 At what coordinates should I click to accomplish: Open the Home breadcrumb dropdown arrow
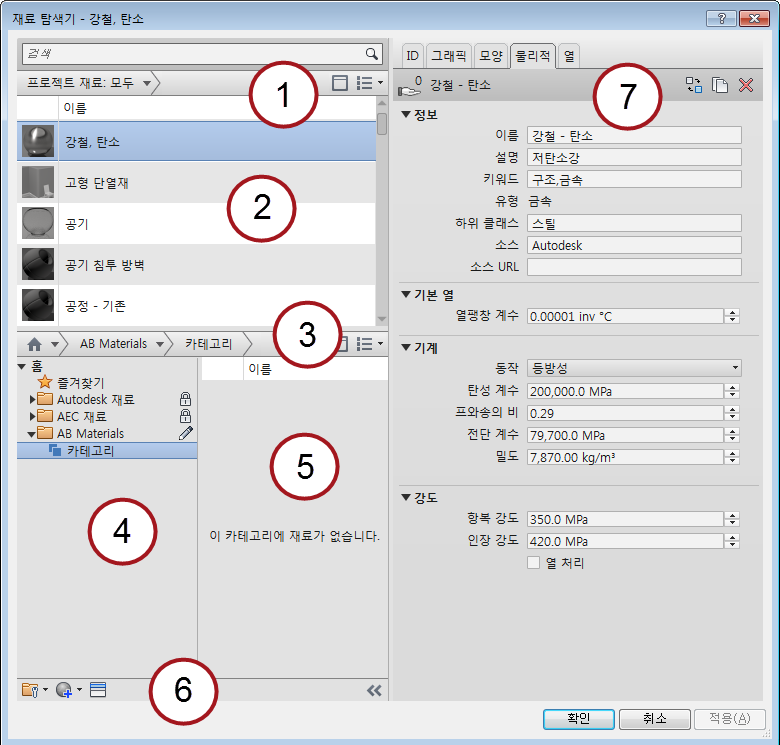tap(55, 344)
